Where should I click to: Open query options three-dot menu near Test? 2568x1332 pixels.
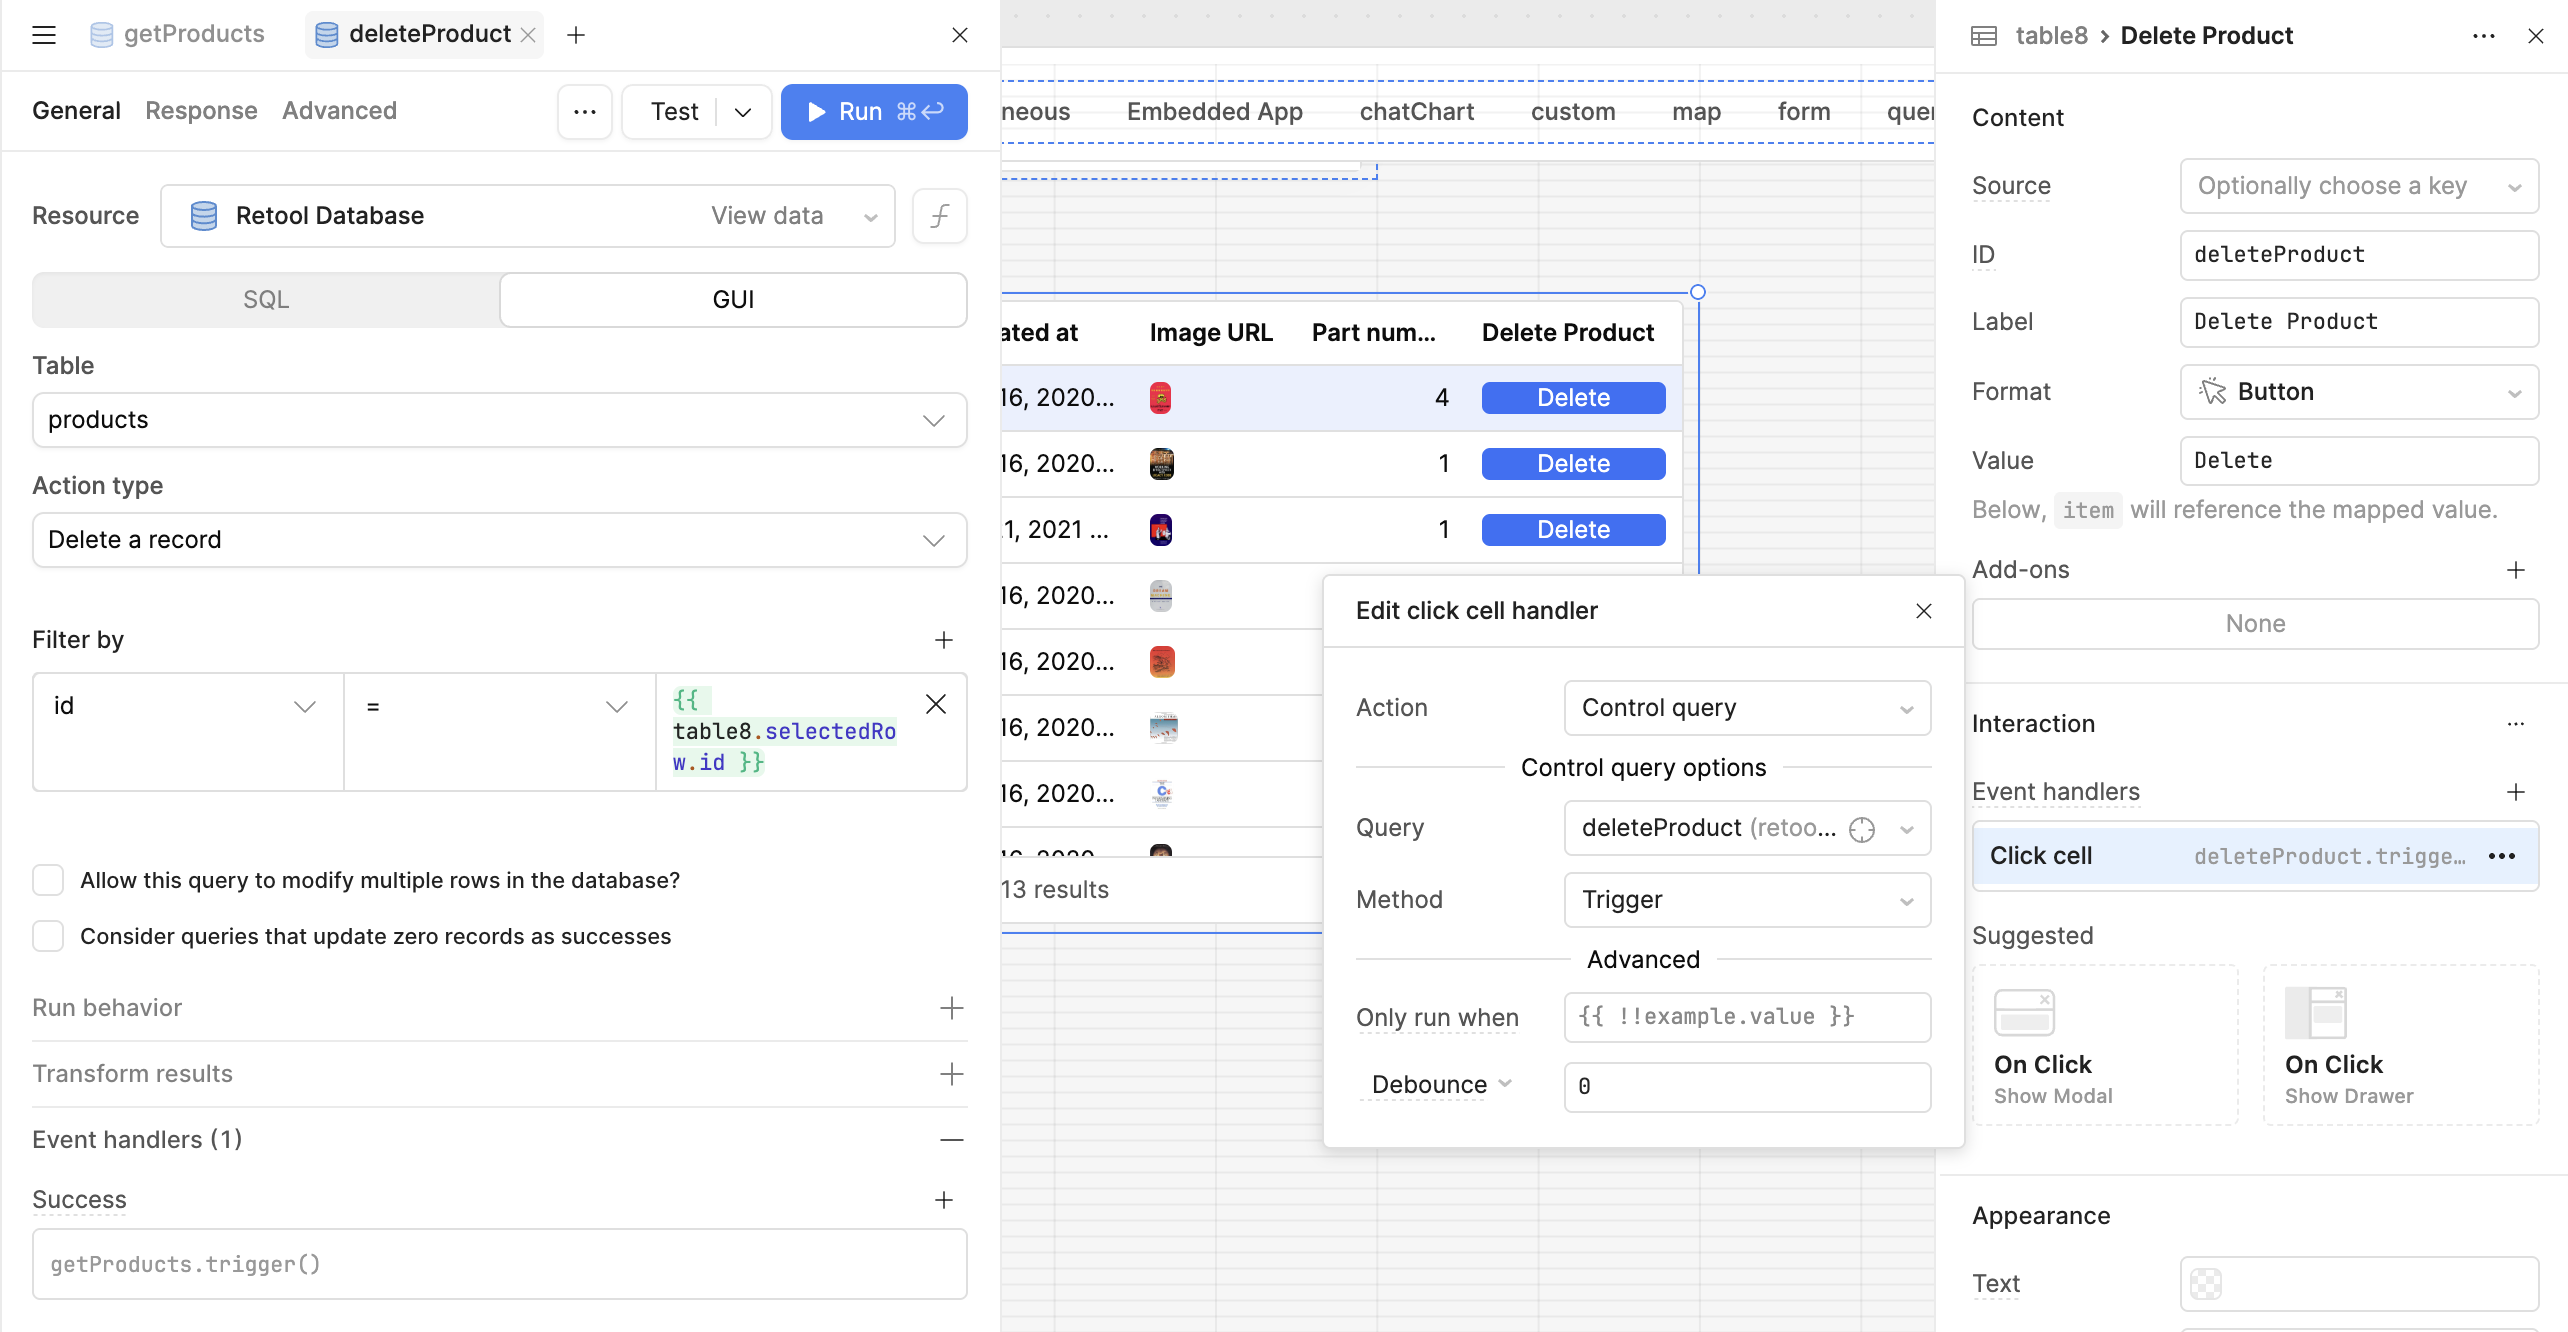[x=585, y=111]
